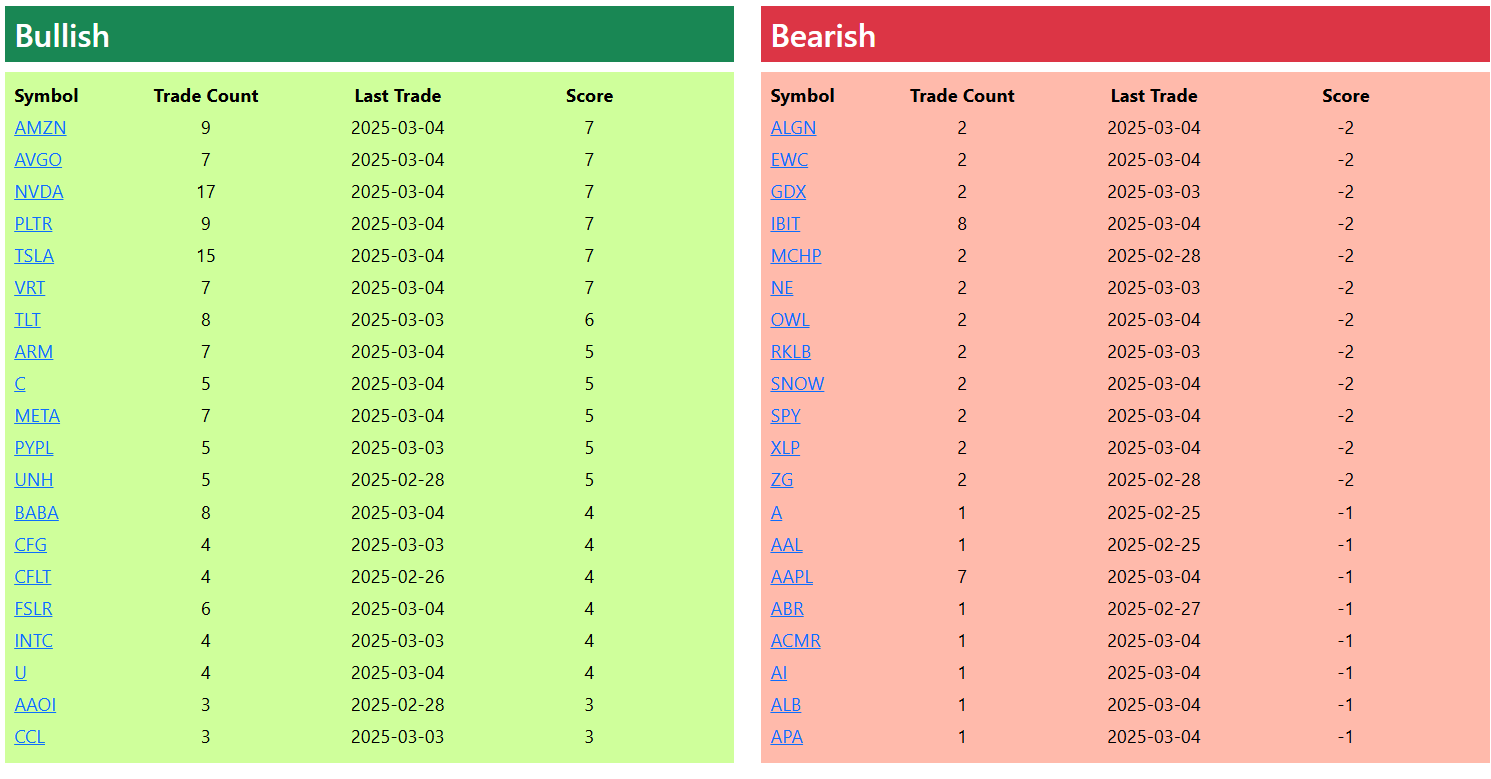Viewport: 1491px width, 779px height.
Task: Open the ARM symbol link
Action: point(34,352)
